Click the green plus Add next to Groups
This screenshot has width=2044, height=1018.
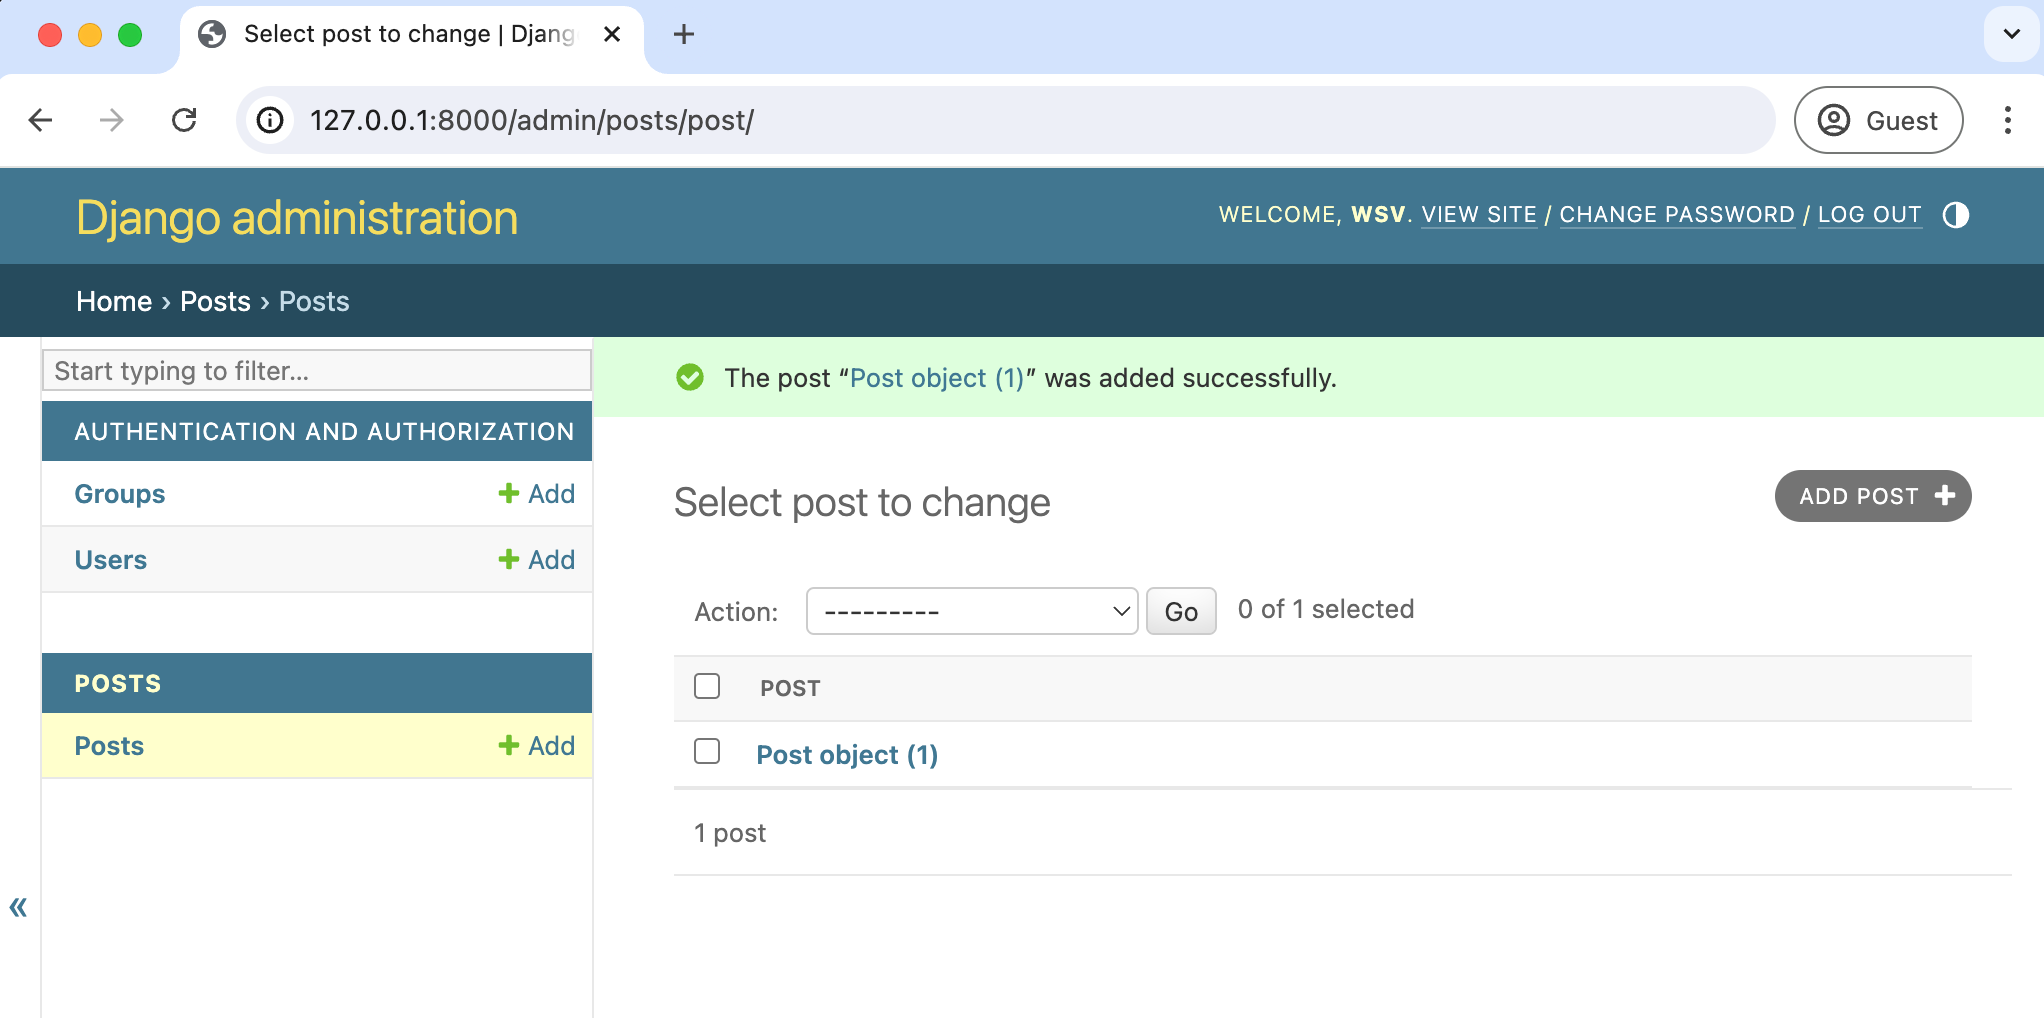(537, 494)
